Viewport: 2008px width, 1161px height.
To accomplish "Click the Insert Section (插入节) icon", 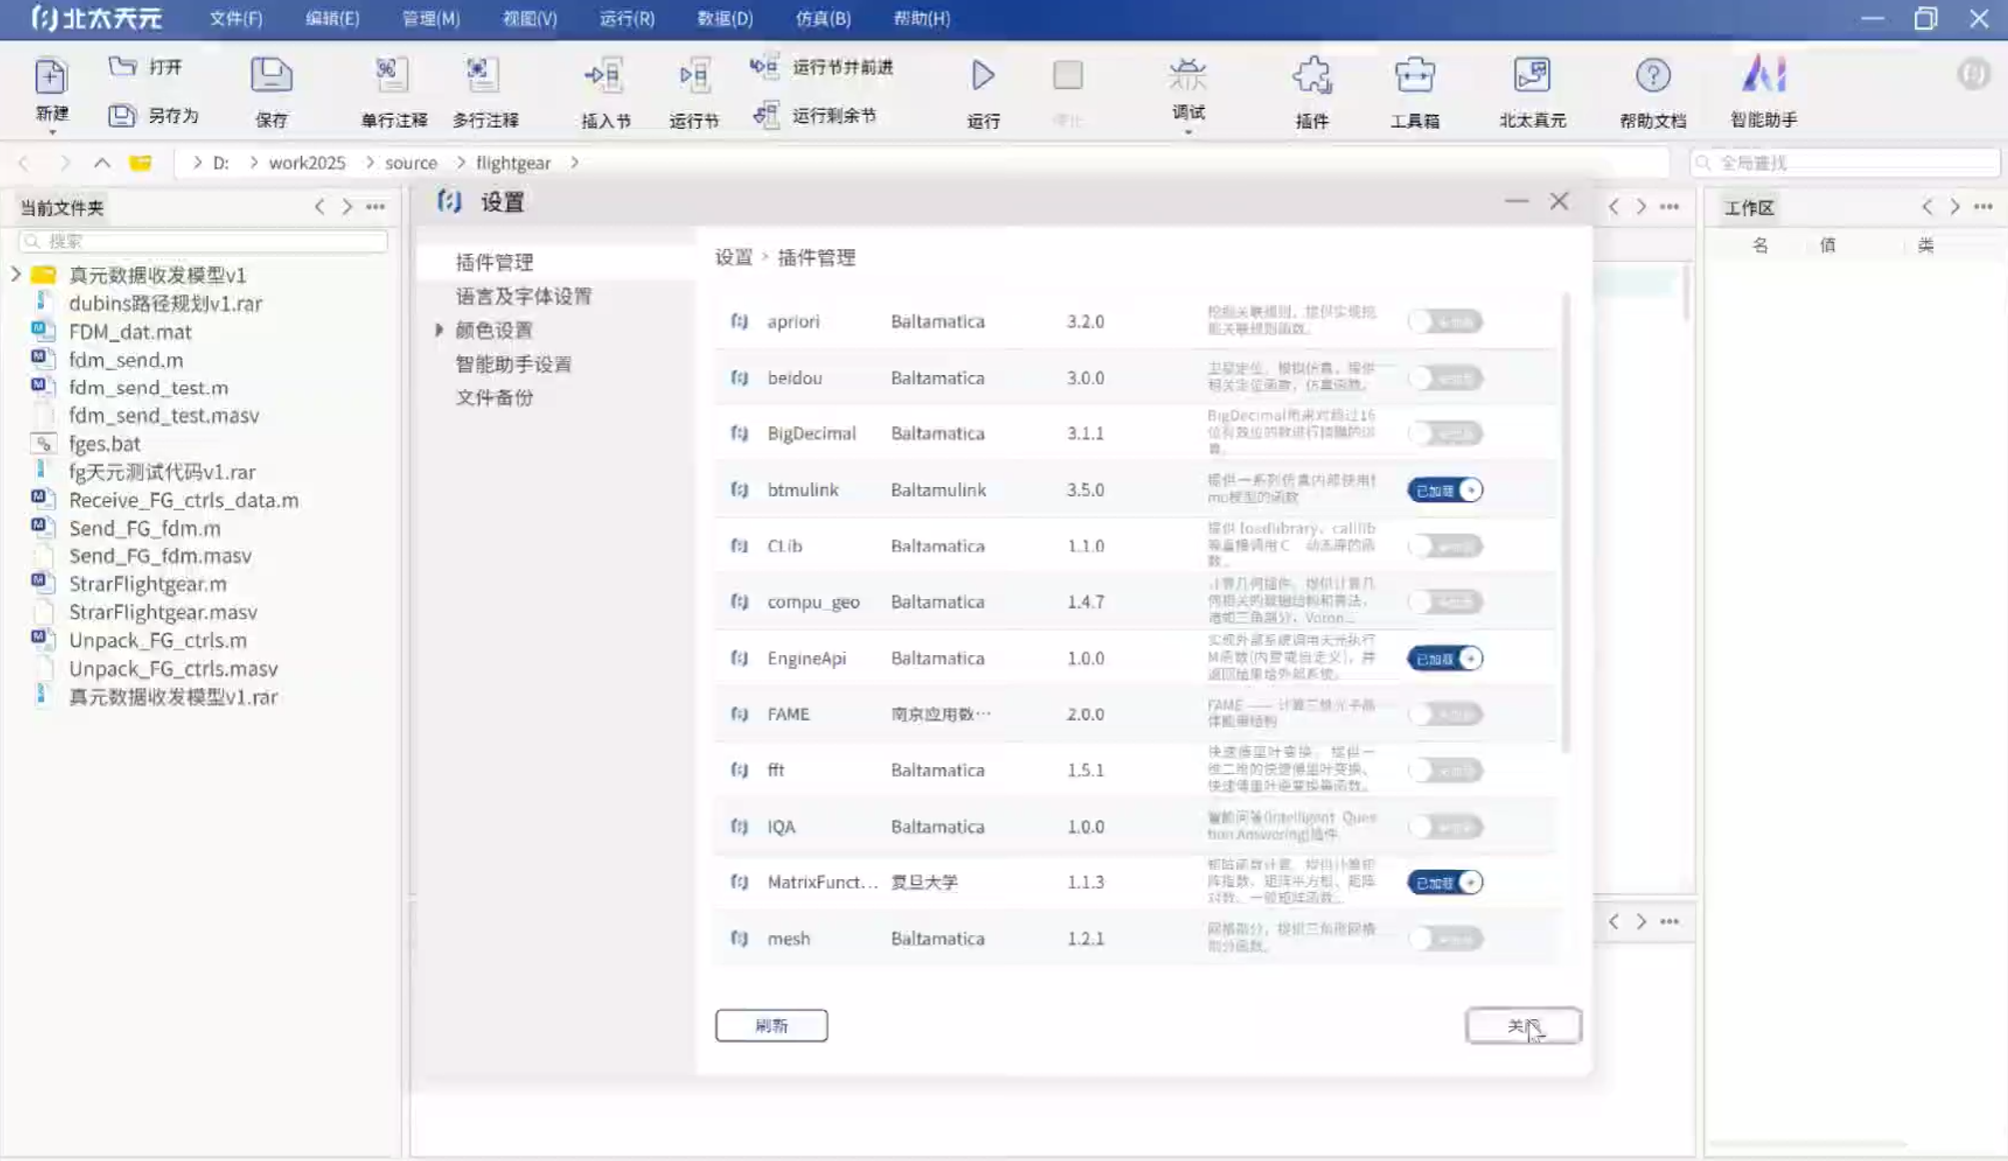I will point(605,76).
